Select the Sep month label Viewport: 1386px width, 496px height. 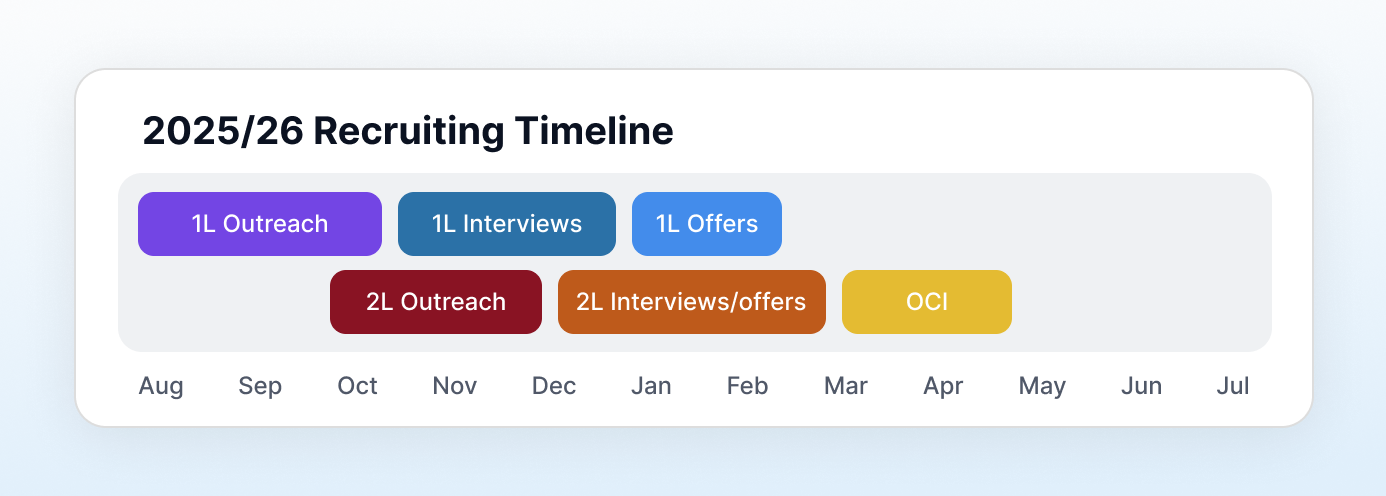coord(260,386)
